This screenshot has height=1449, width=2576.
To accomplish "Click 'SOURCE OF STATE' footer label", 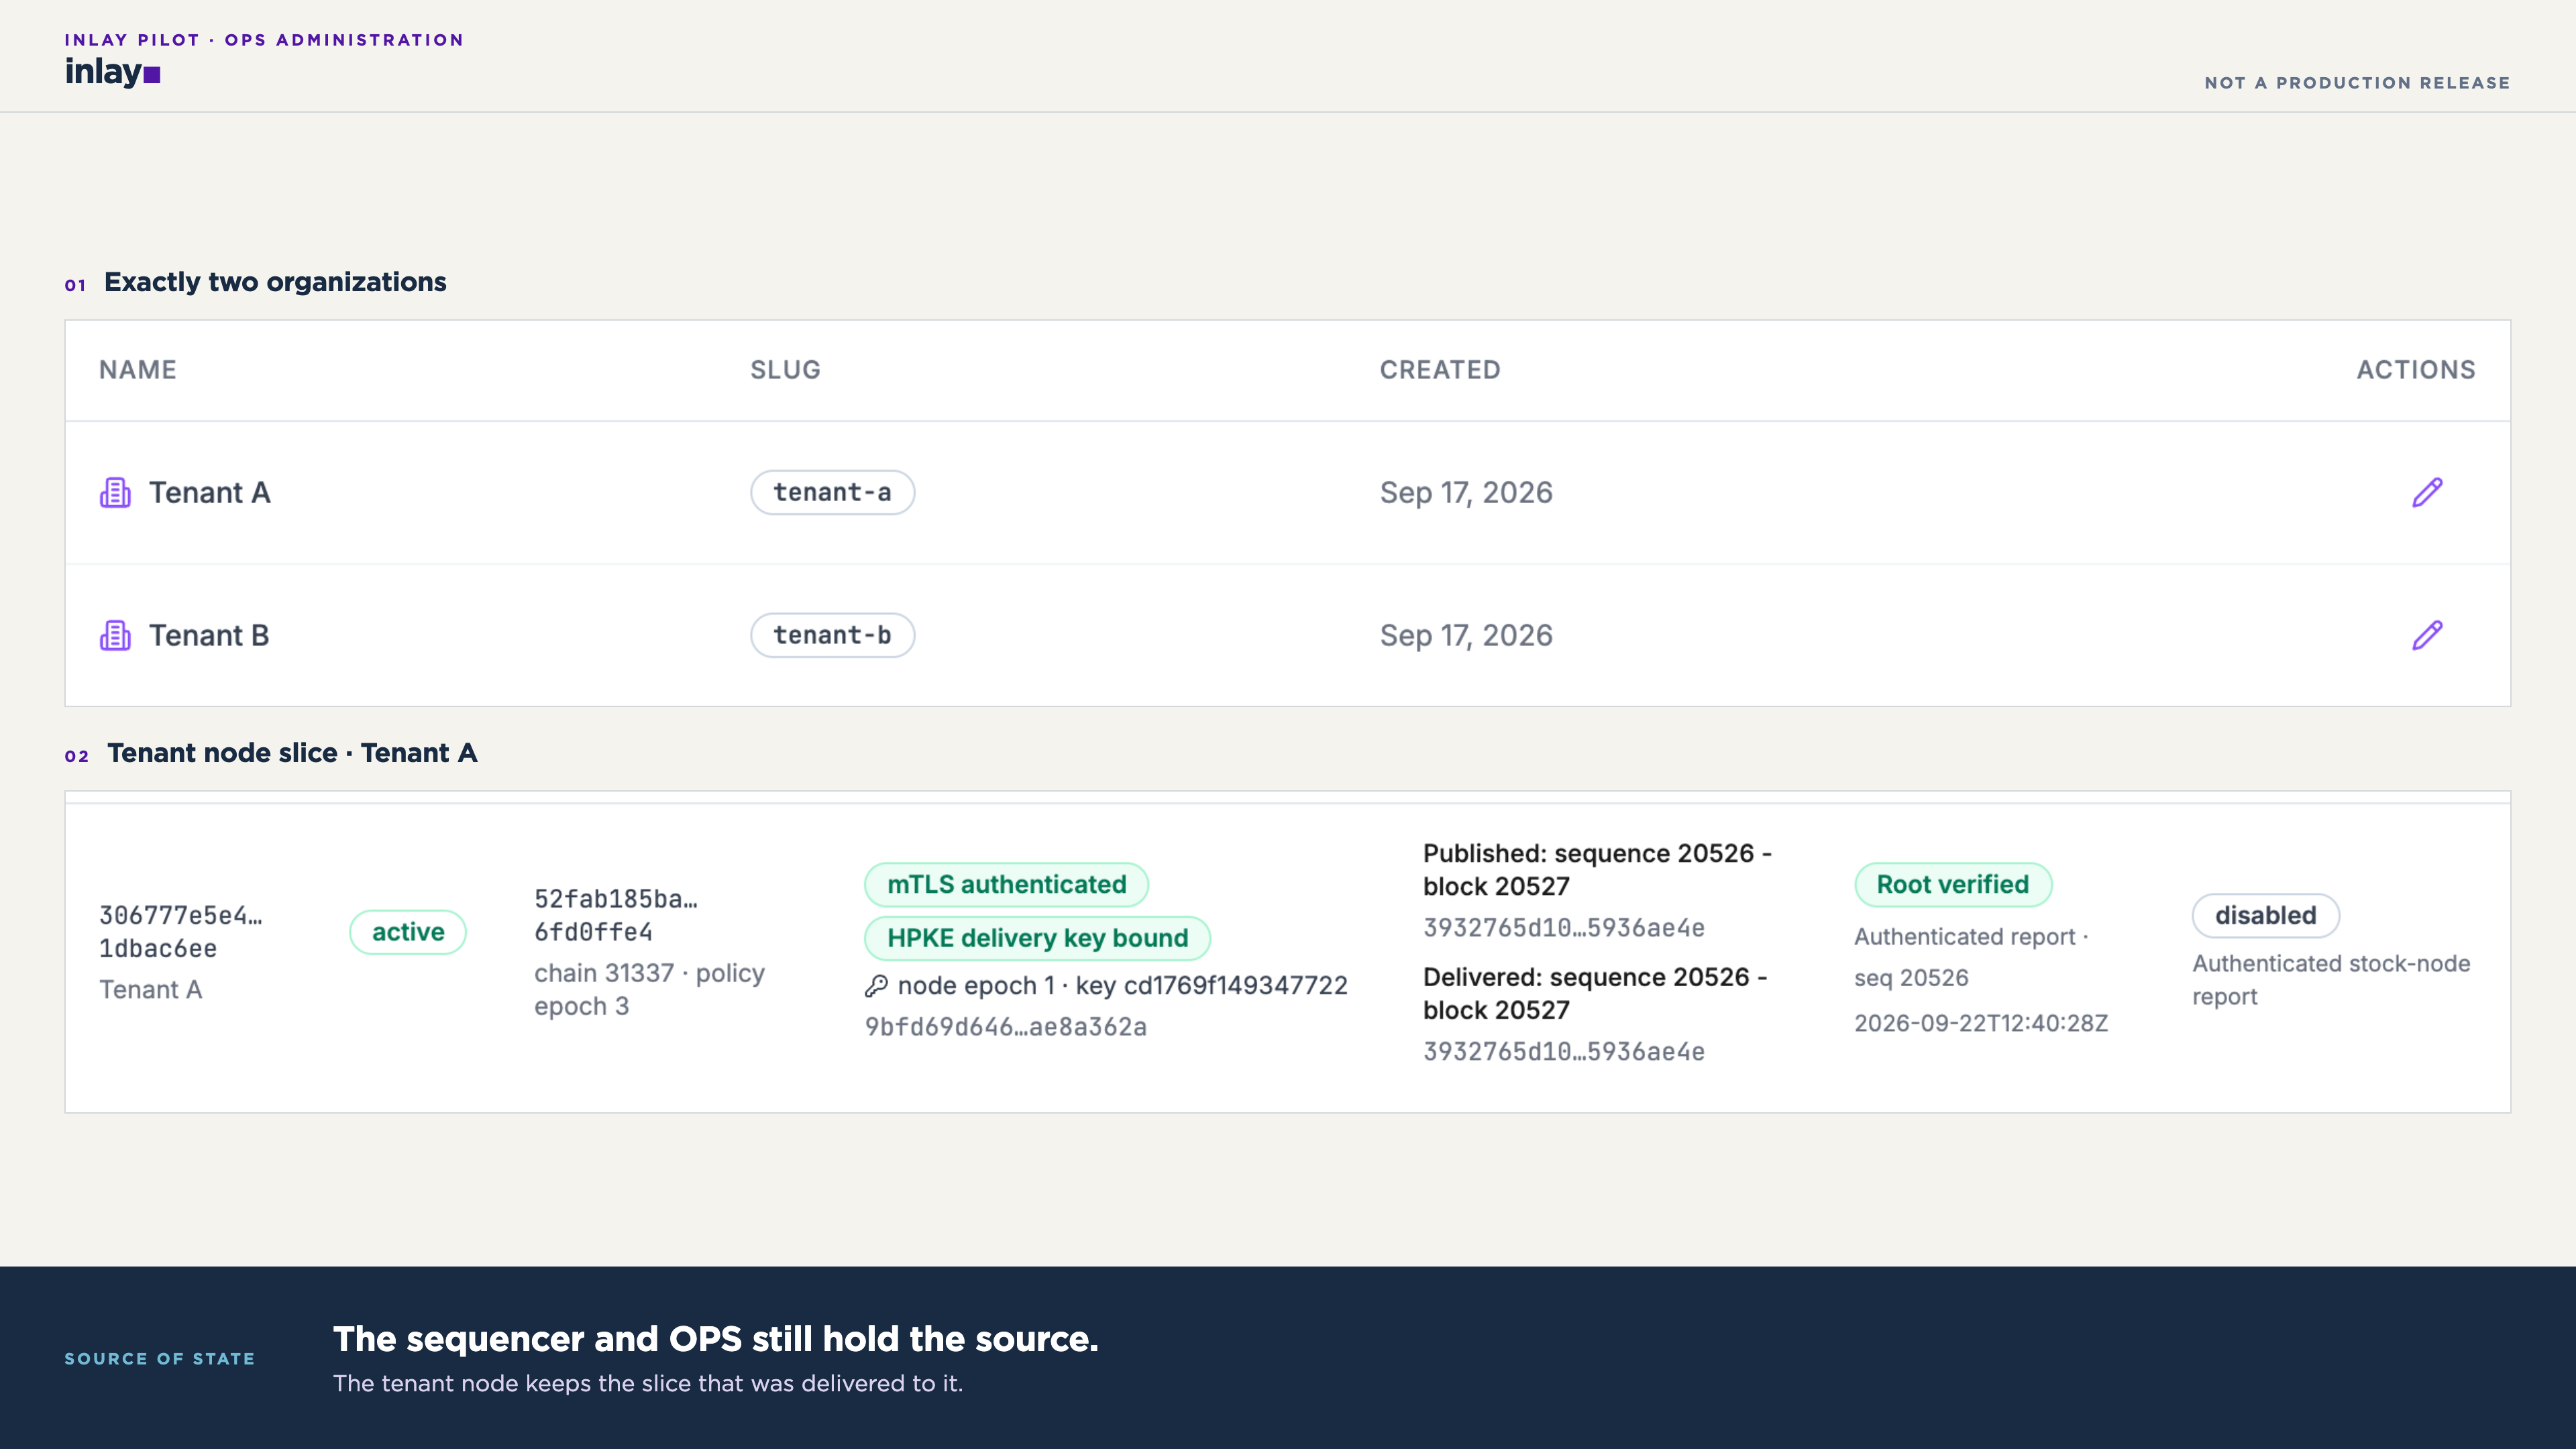I will [x=160, y=1360].
